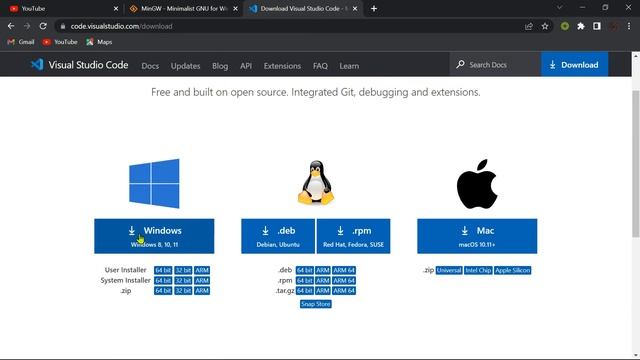The height and width of the screenshot is (360, 640).
Task: Click the browser forward arrow
Action: click(27, 26)
